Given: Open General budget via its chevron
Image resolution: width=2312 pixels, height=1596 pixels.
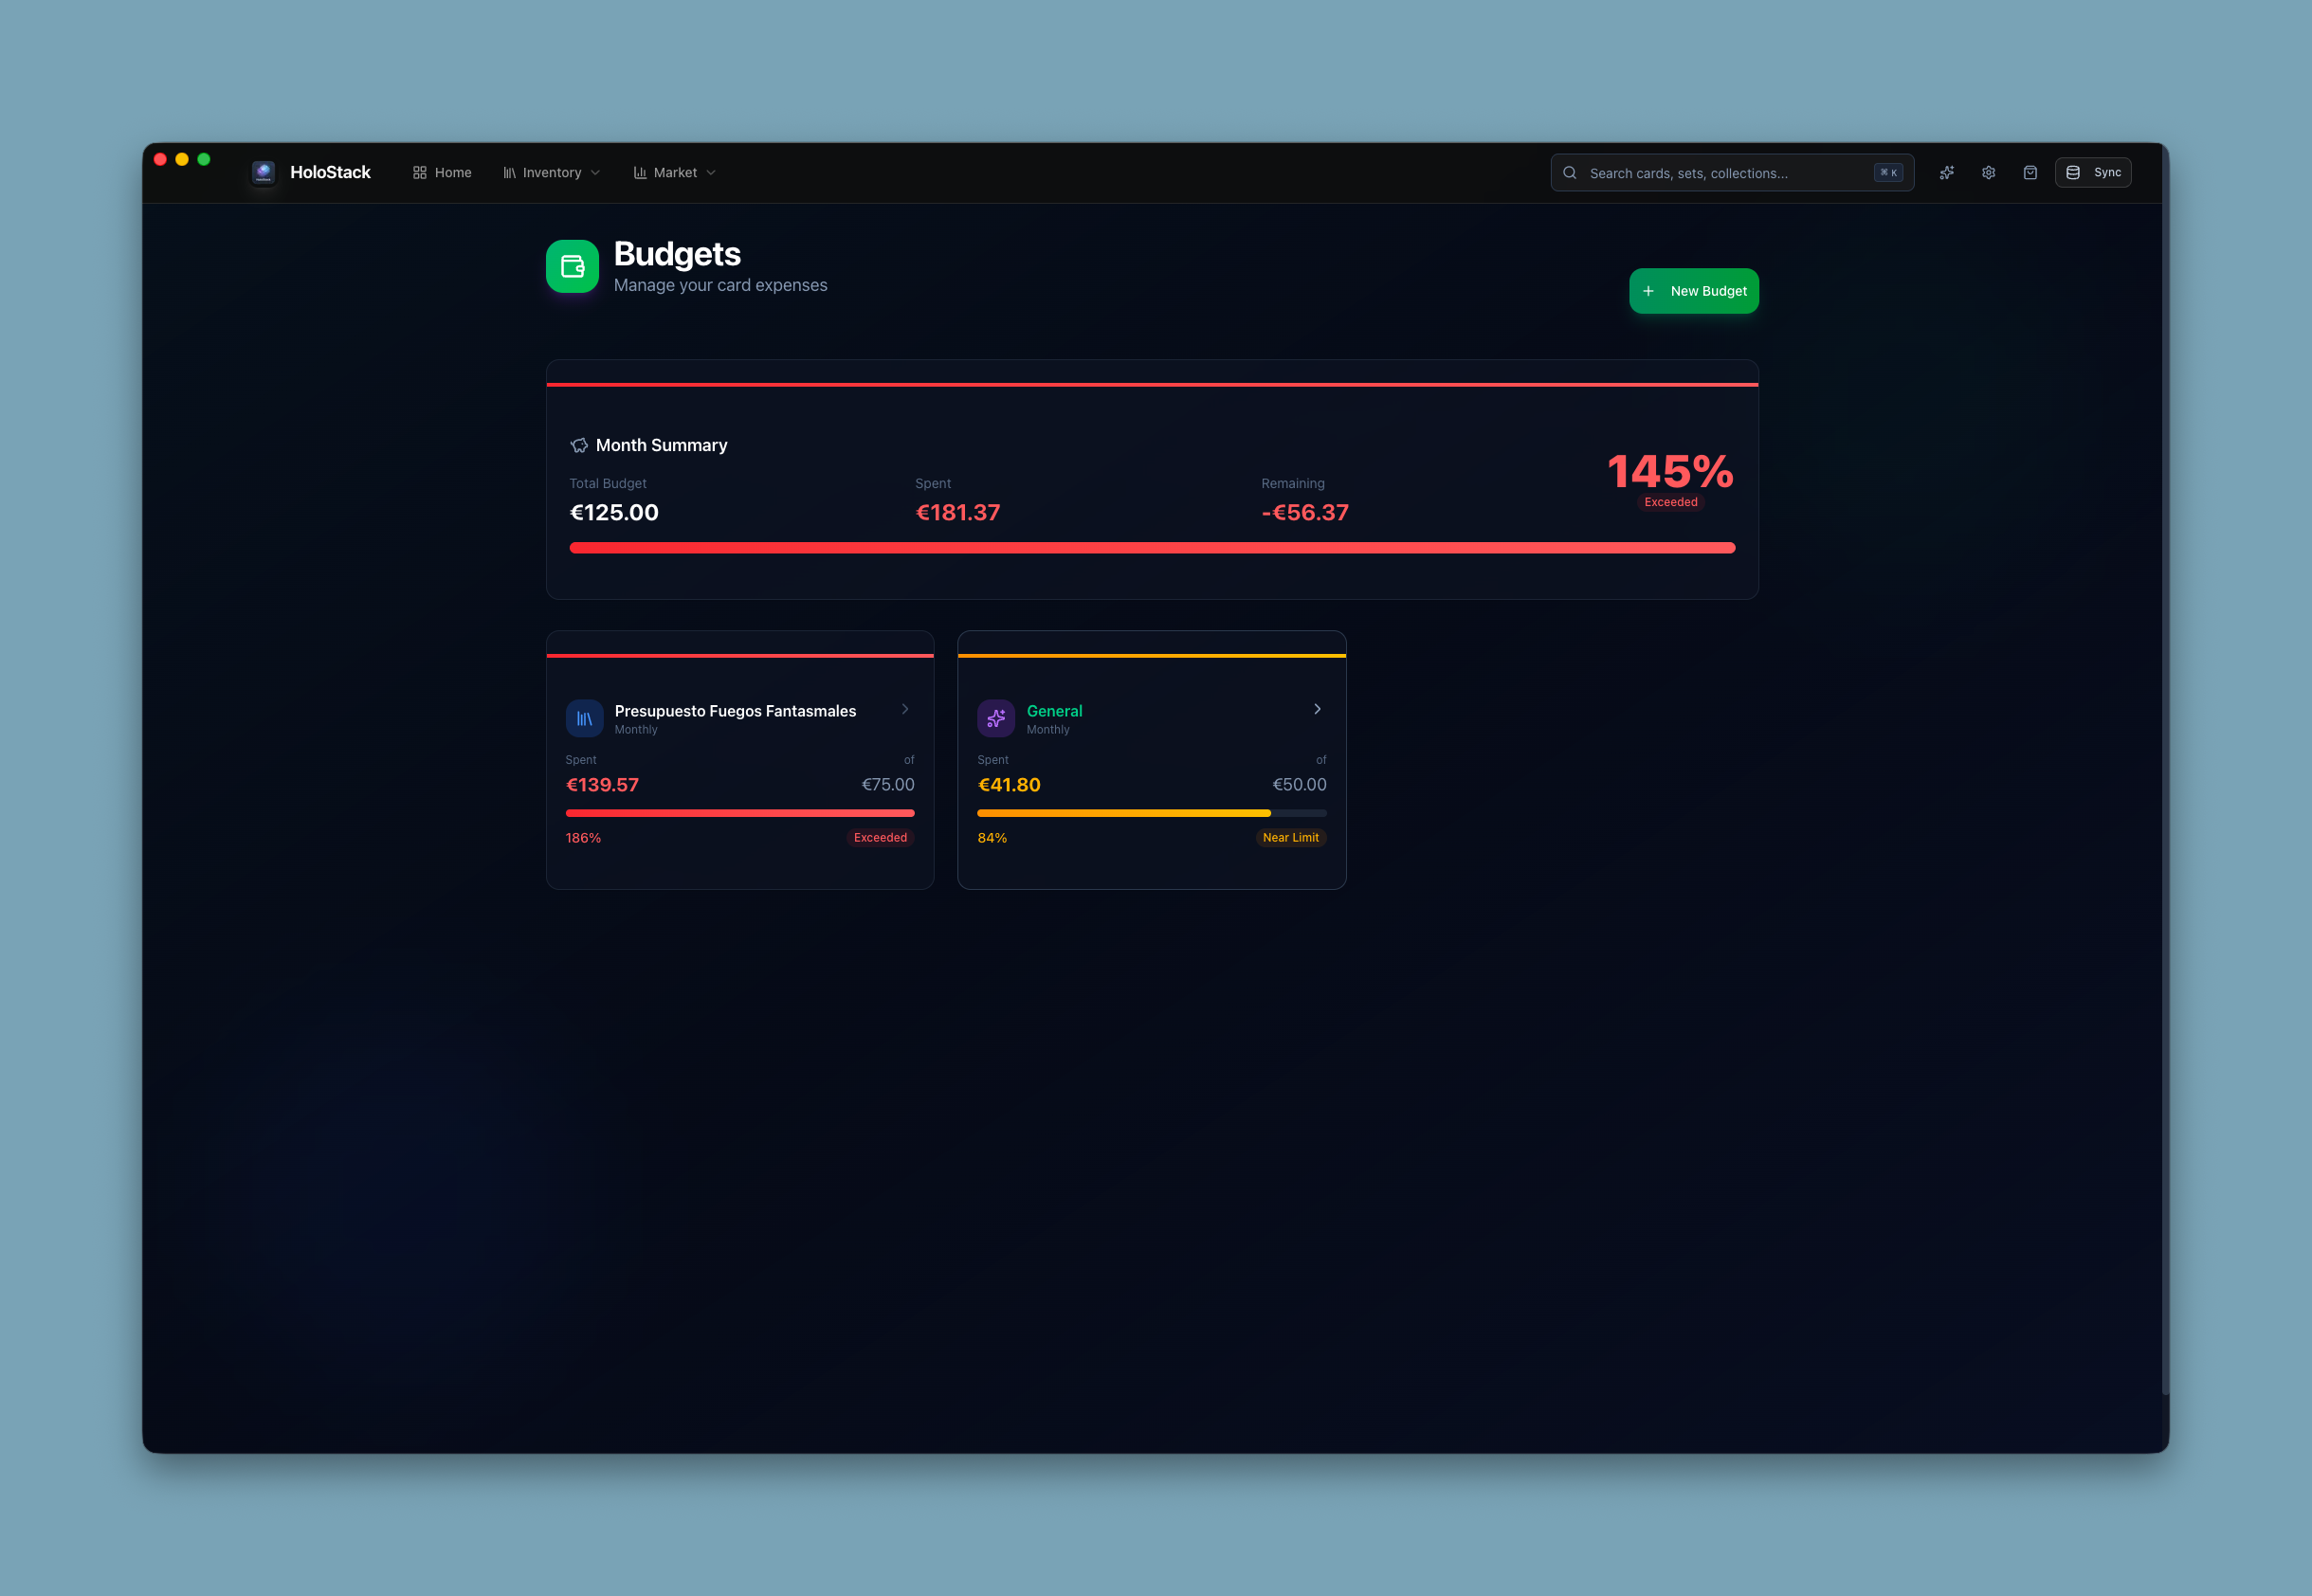Looking at the screenshot, I should point(1317,709).
